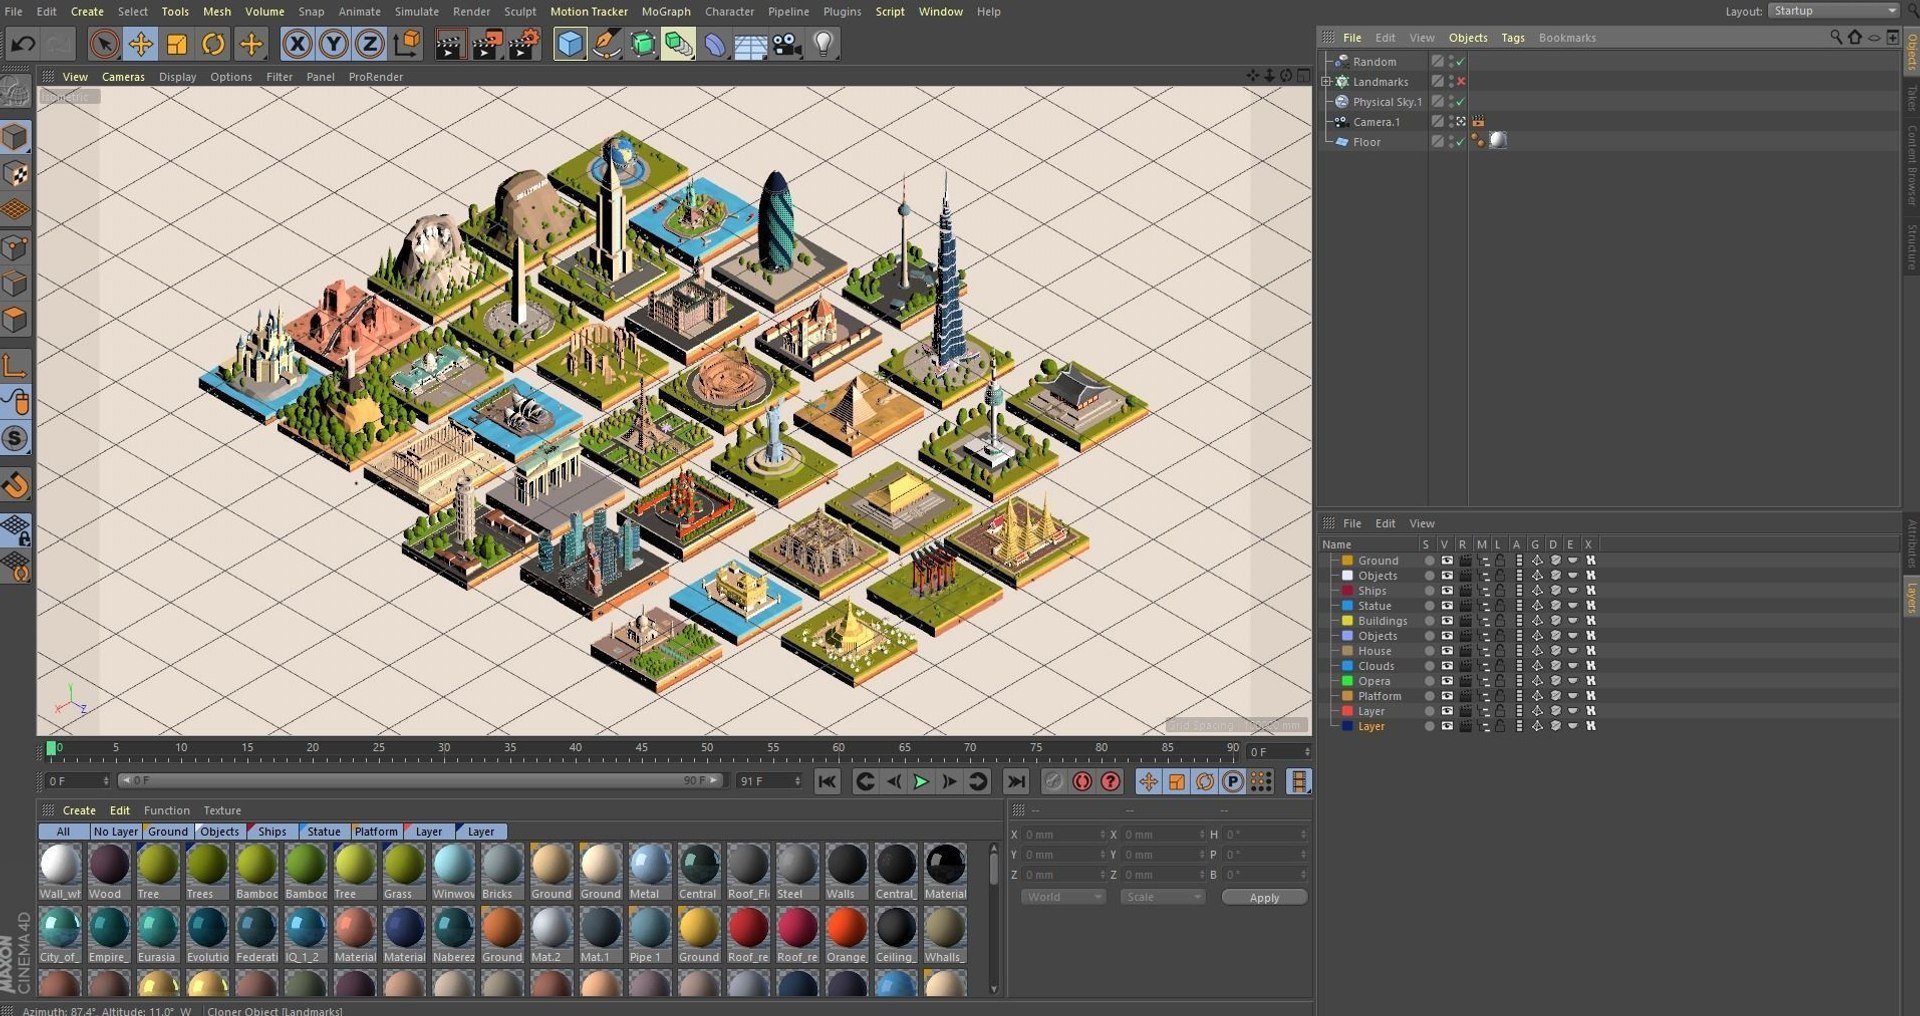Click the Statue layer color swatch
The width and height of the screenshot is (1920, 1016).
[1347, 606]
